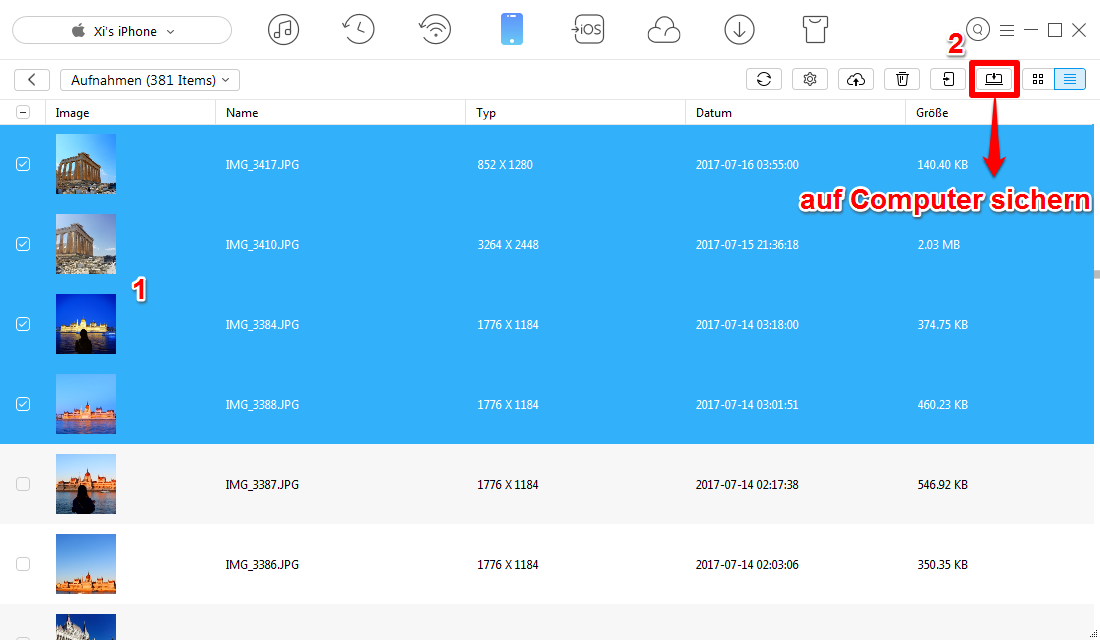Select file name IMG_3410.JPG

262,245
